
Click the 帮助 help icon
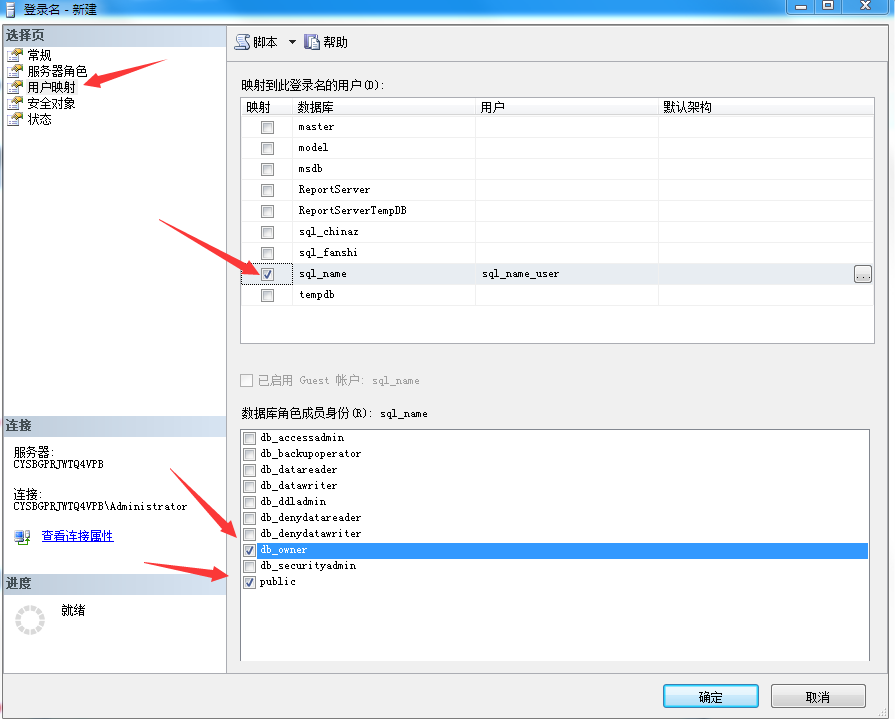click(x=312, y=42)
